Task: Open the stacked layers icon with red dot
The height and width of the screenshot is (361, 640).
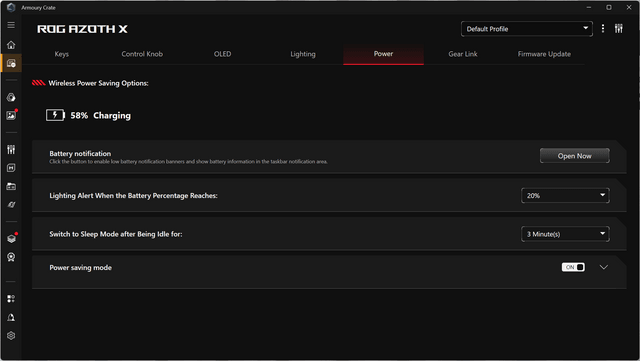Action: click(x=11, y=238)
